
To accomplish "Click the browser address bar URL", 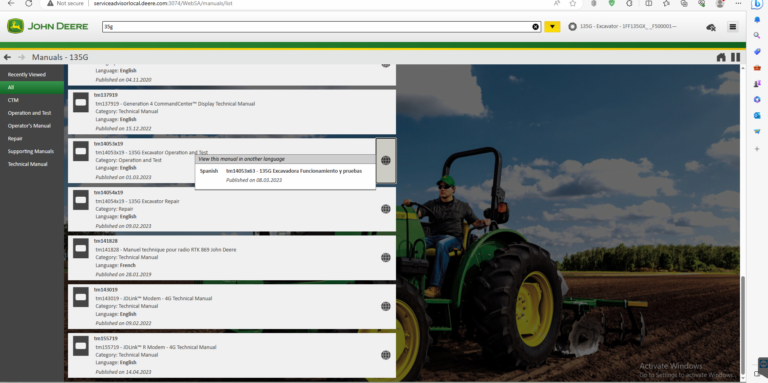I will [x=163, y=3].
